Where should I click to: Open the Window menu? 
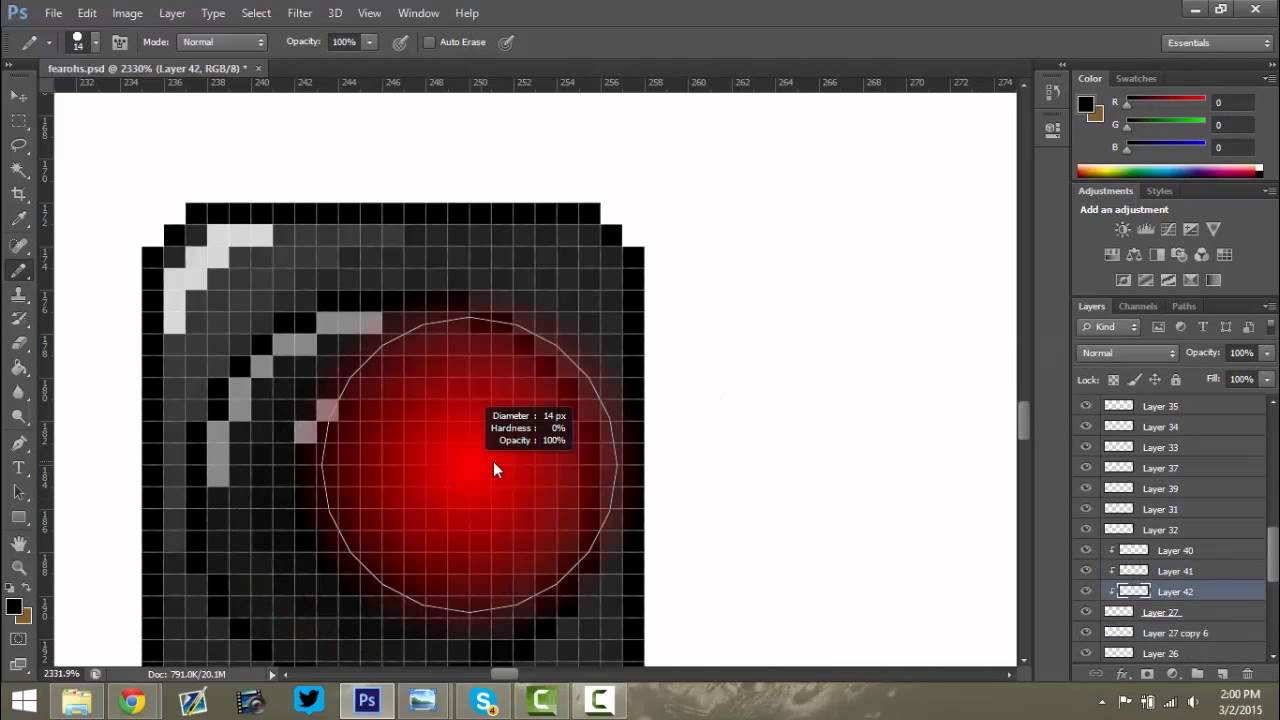pos(418,13)
